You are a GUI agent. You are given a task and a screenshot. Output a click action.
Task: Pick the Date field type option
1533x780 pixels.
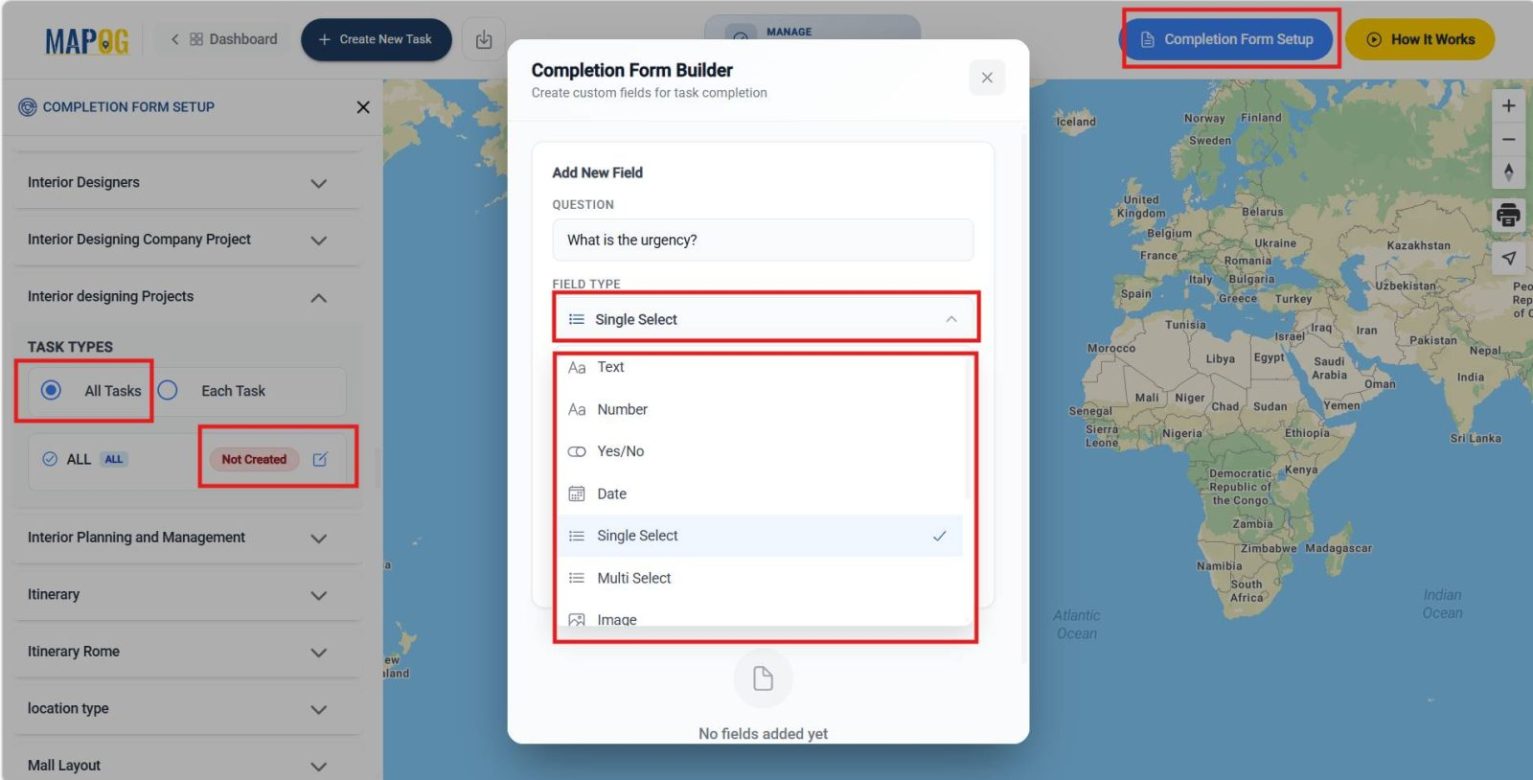click(x=611, y=494)
